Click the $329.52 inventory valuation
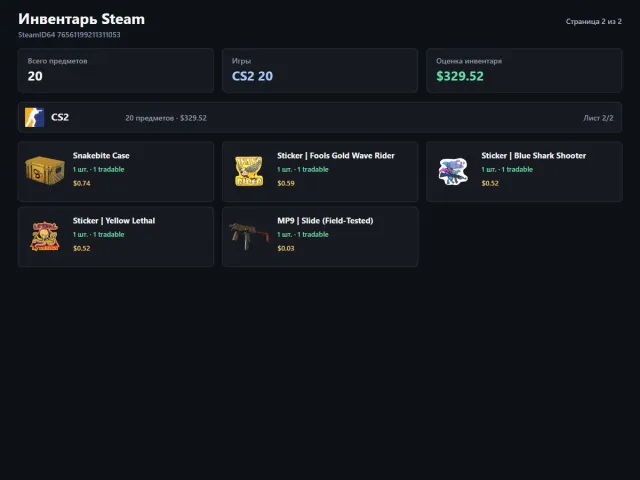 coord(460,76)
